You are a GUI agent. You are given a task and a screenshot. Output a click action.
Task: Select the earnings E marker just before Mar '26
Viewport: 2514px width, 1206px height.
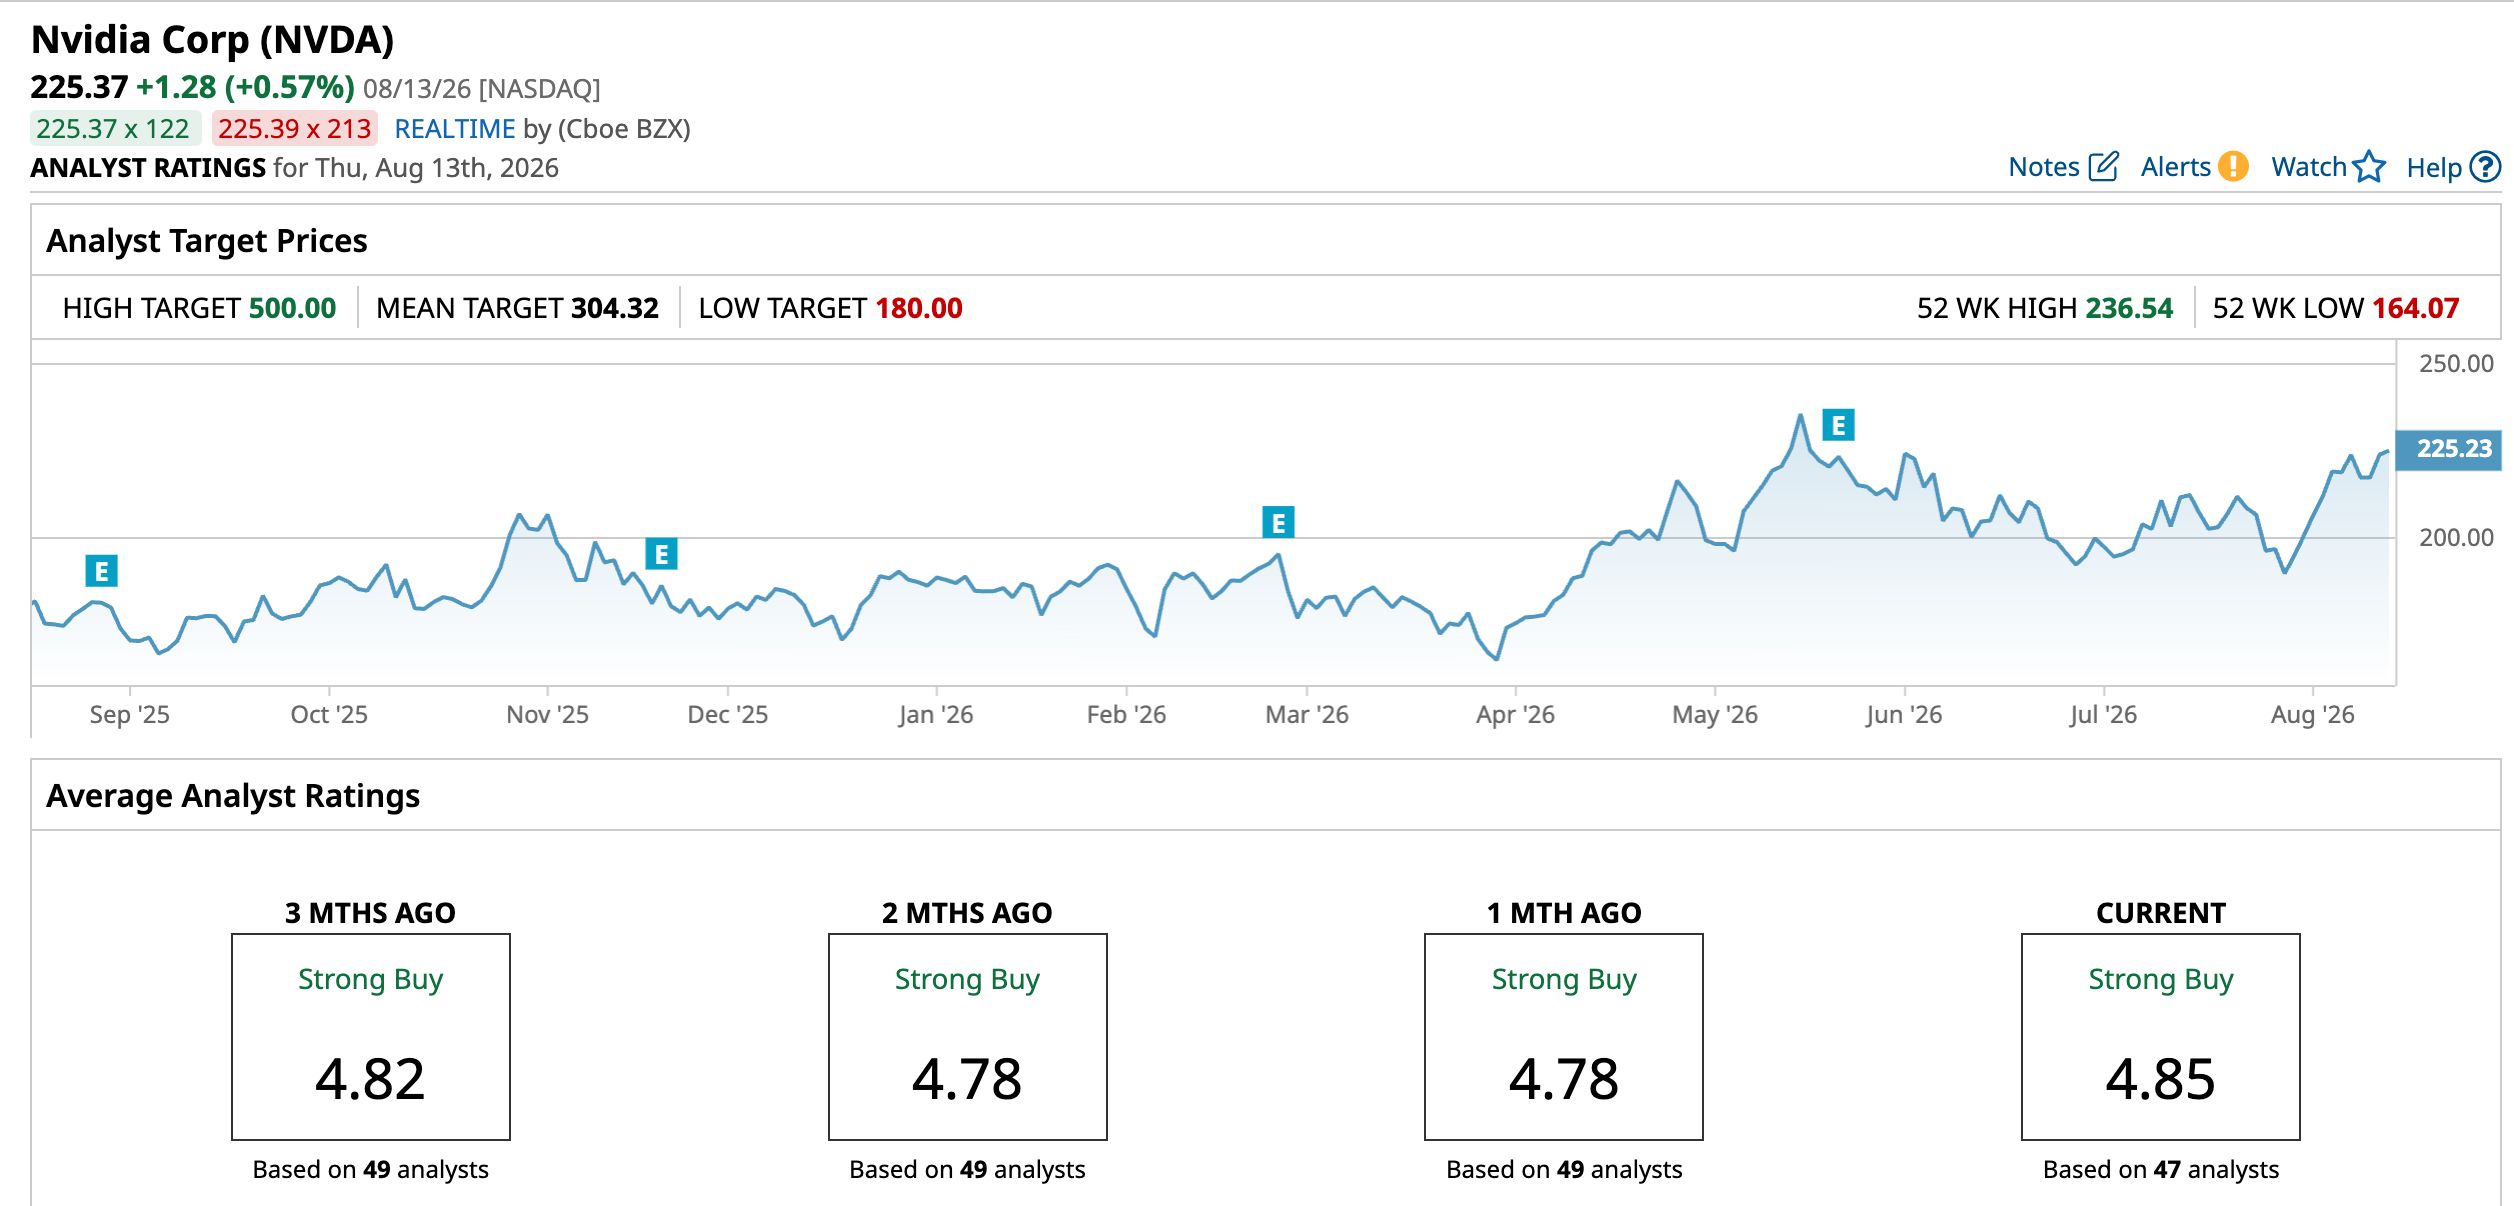pyautogui.click(x=1278, y=522)
